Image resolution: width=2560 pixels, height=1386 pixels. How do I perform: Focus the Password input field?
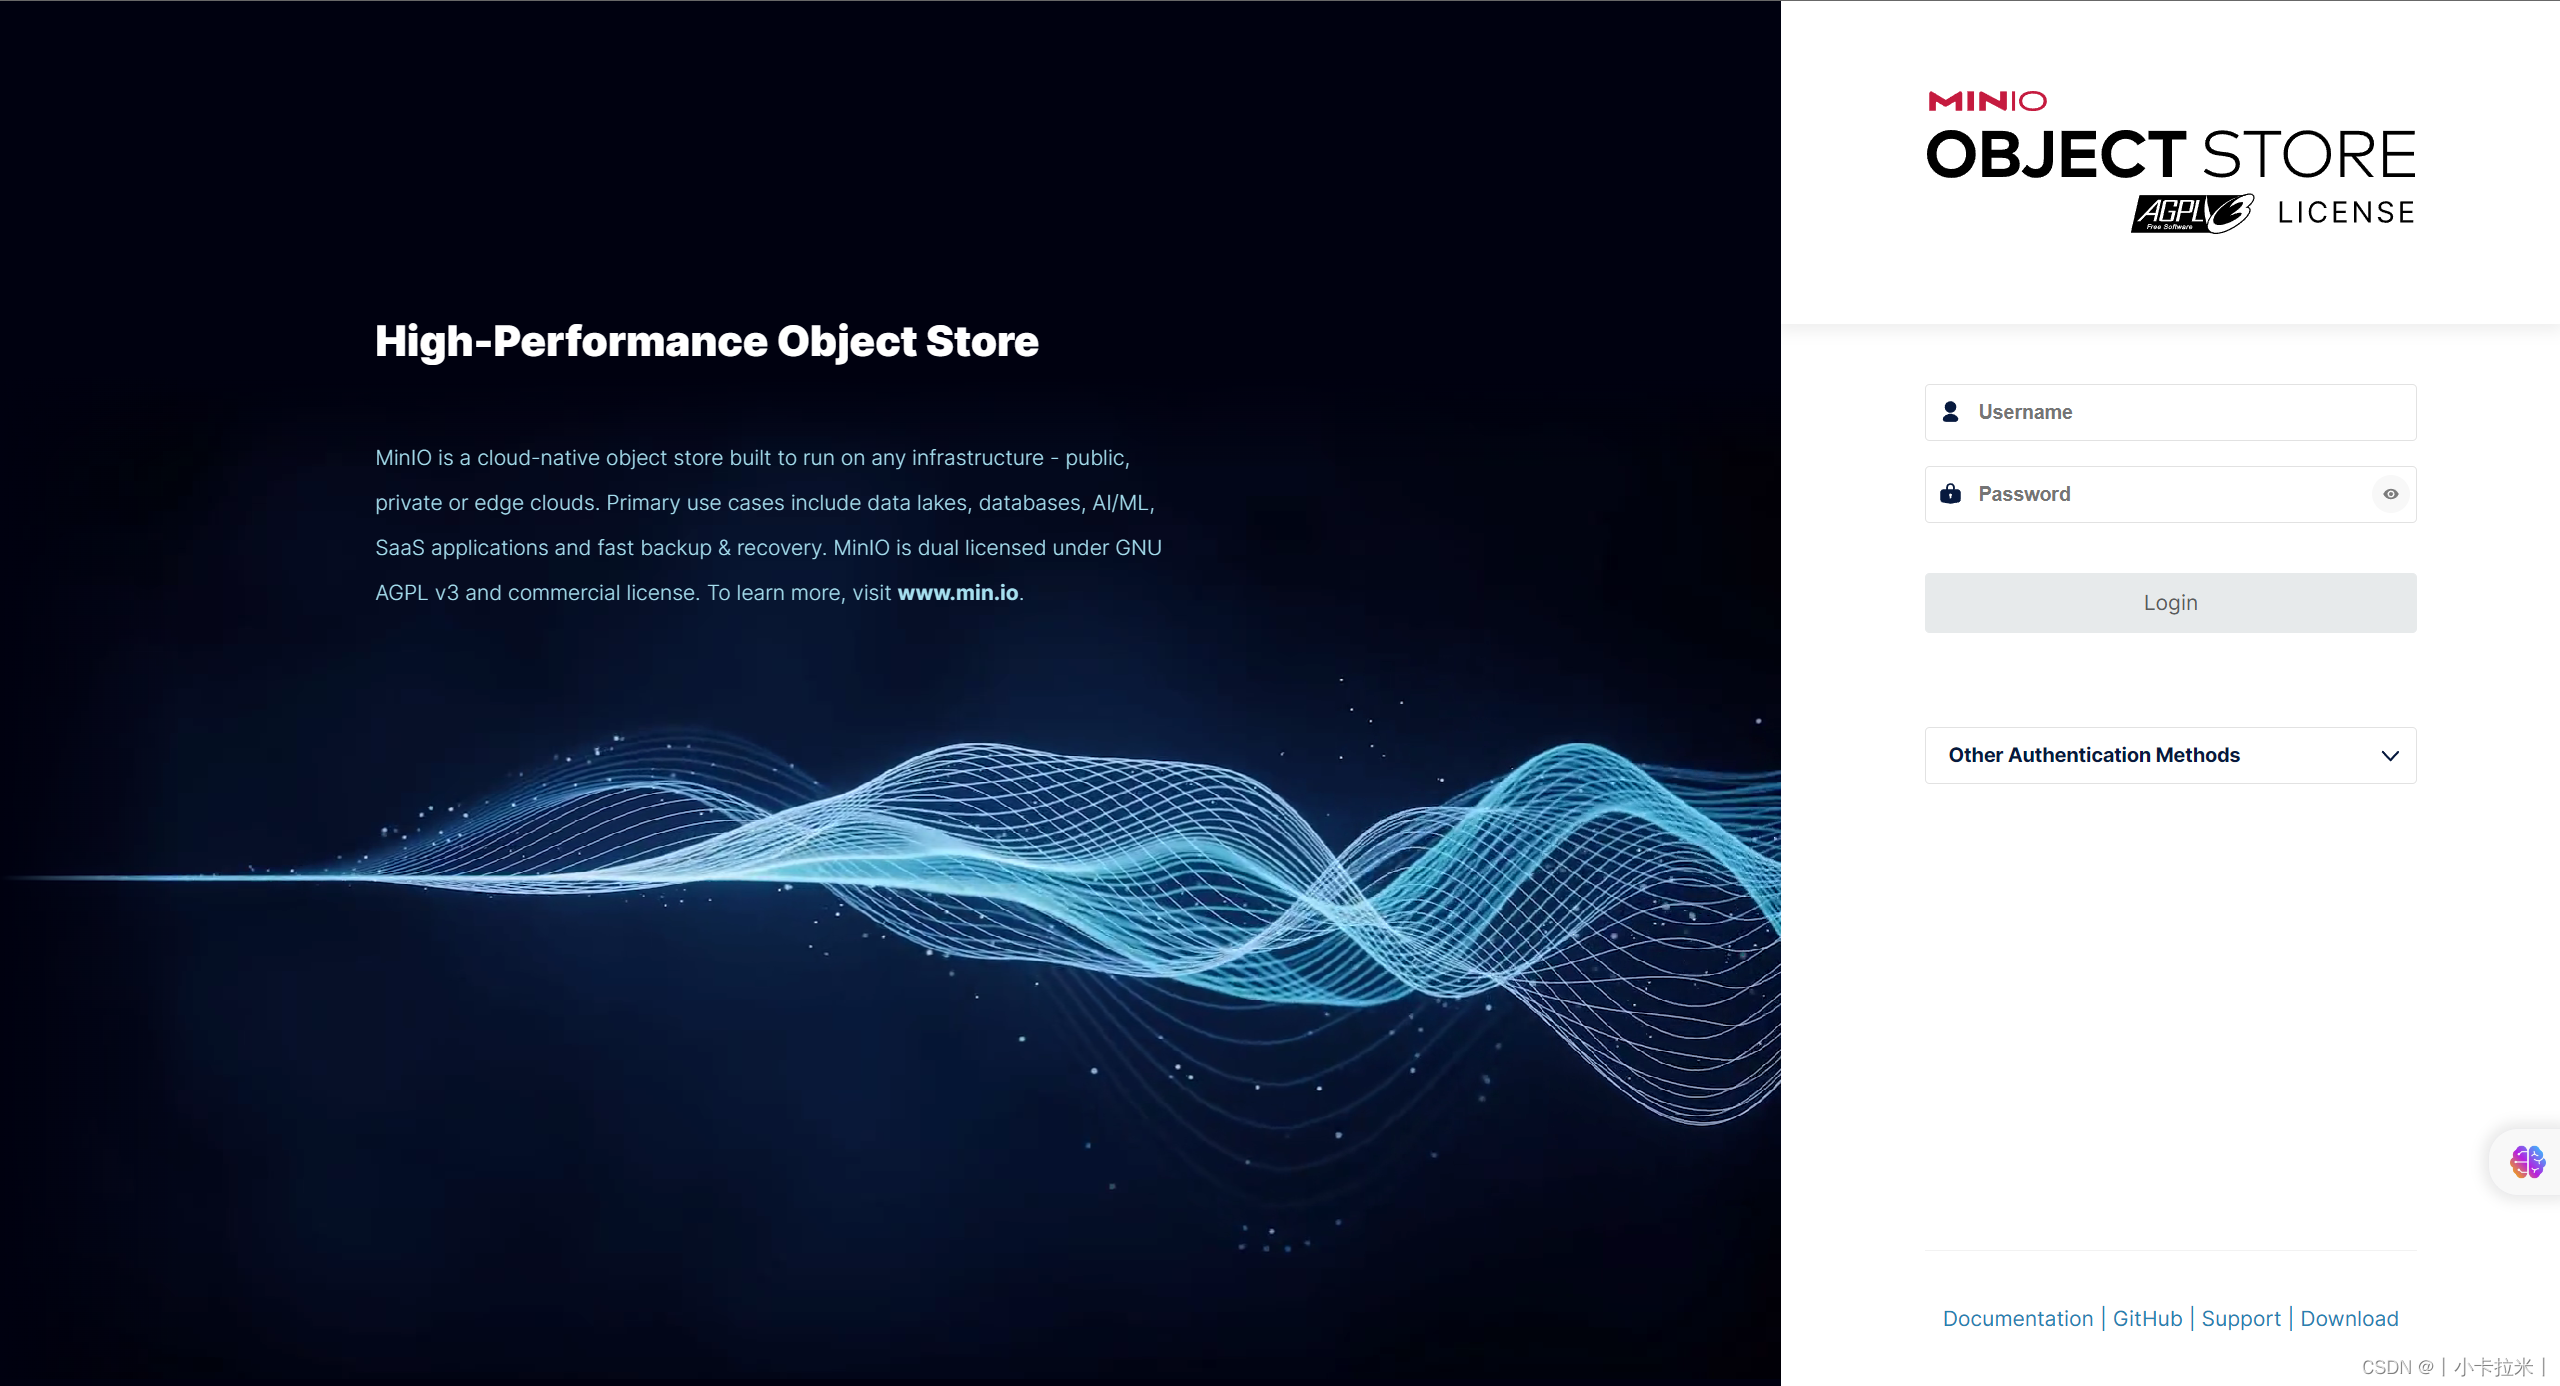click(x=2160, y=494)
